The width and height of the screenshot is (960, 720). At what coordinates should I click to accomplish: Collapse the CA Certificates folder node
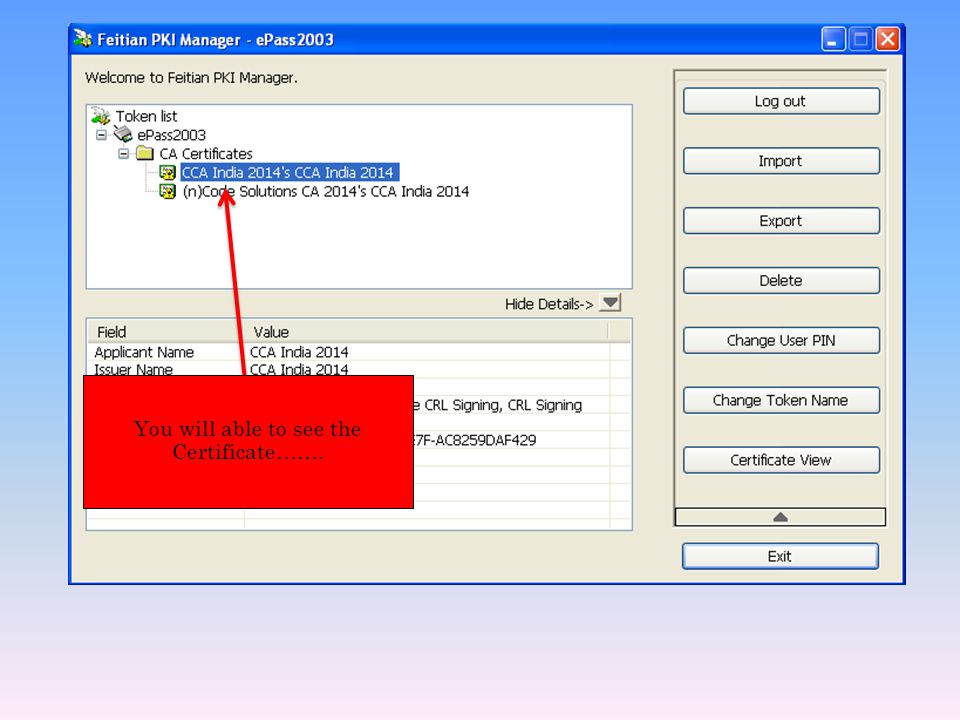point(124,154)
